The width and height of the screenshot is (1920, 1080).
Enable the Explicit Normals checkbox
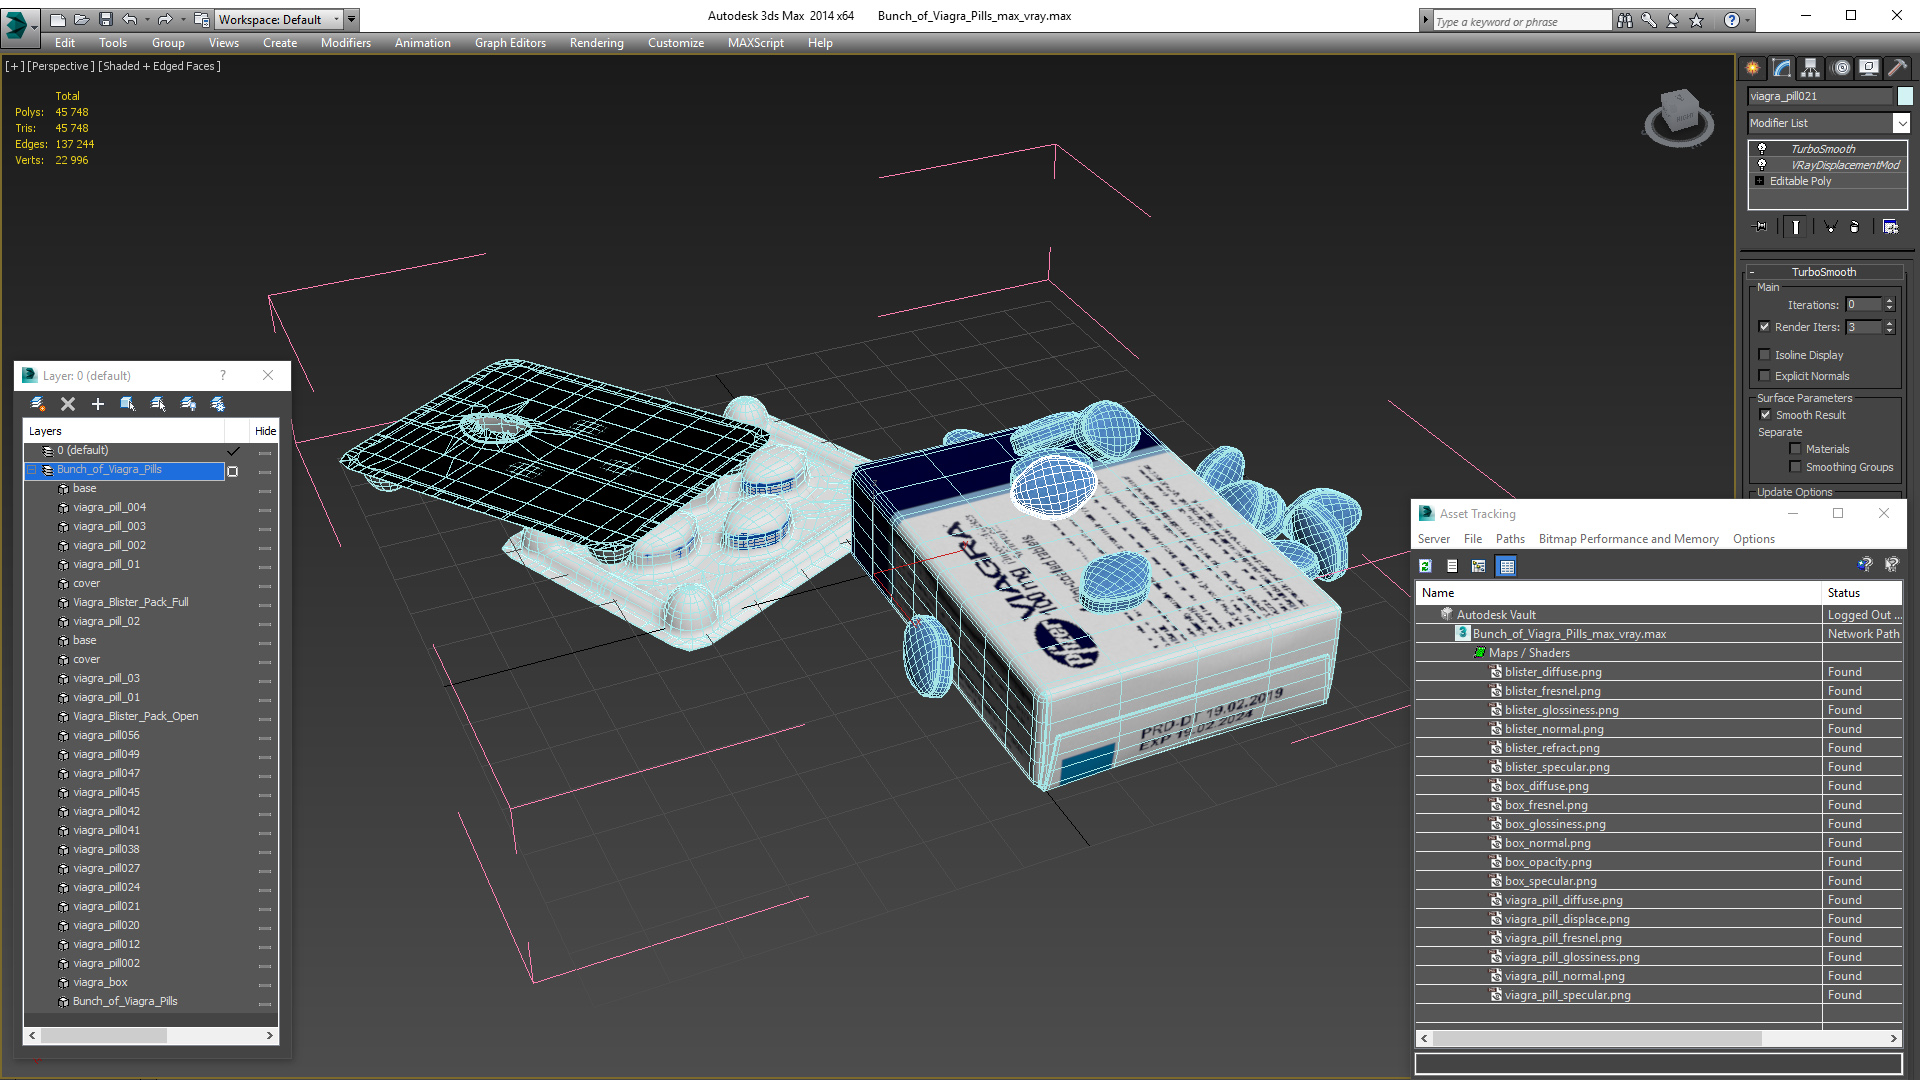[1765, 376]
